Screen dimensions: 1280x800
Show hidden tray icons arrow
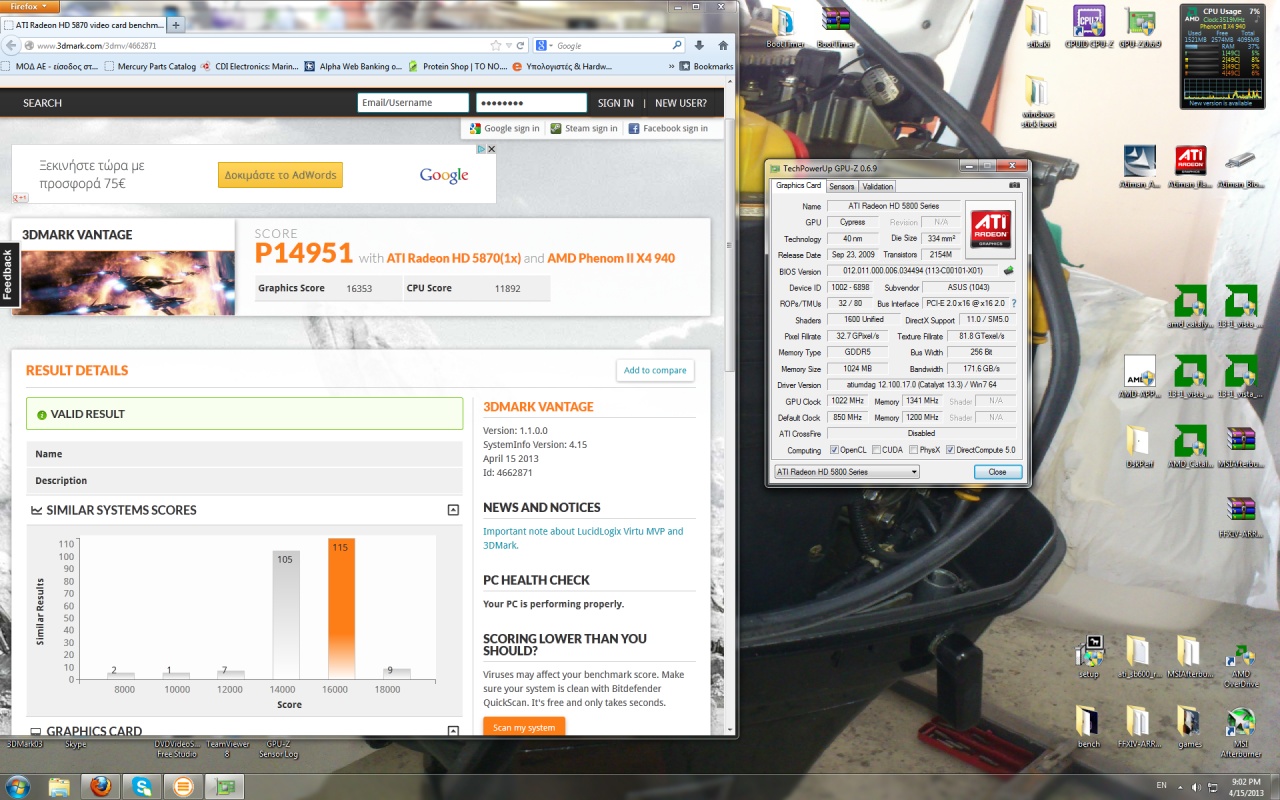1178,786
